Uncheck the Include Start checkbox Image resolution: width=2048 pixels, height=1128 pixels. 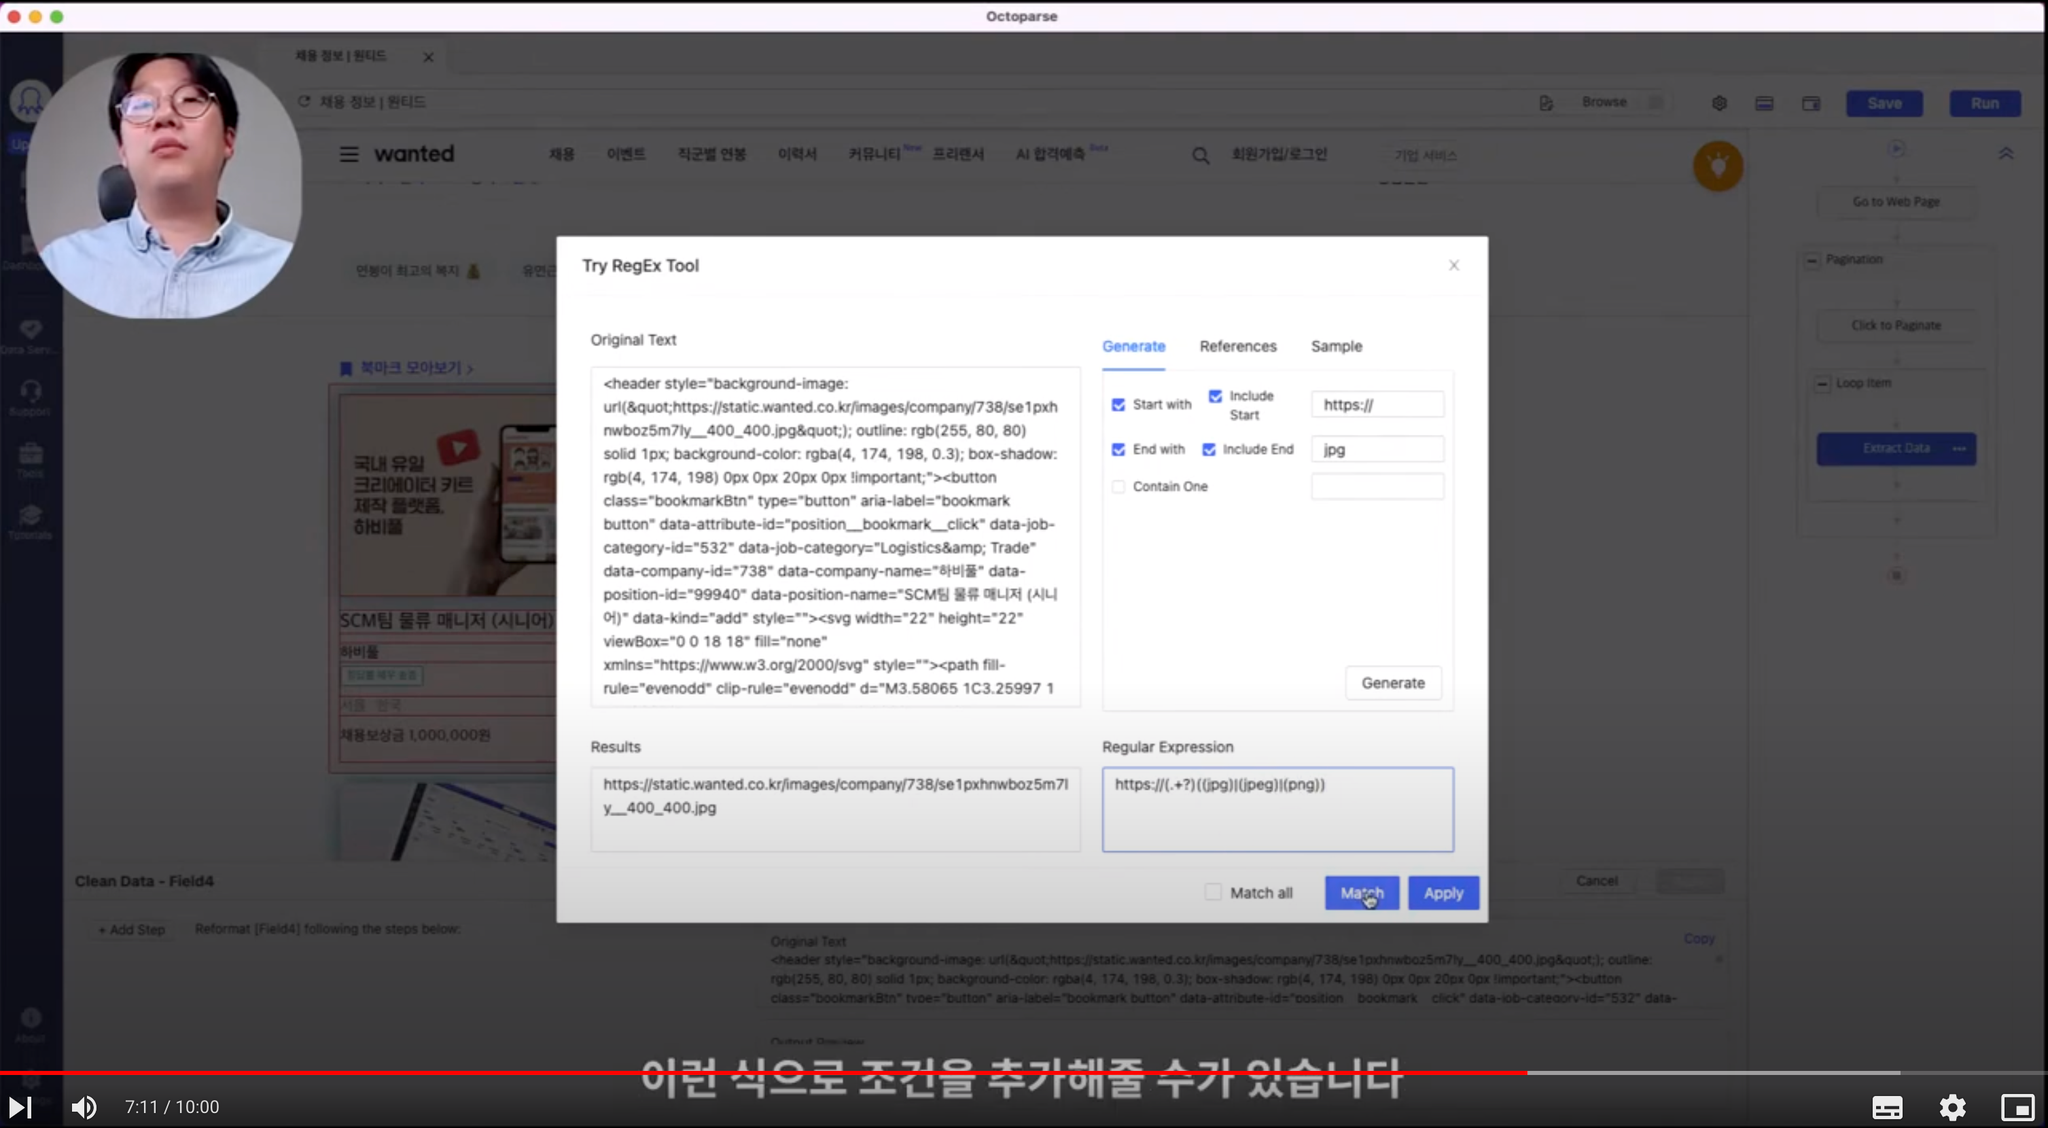point(1215,396)
